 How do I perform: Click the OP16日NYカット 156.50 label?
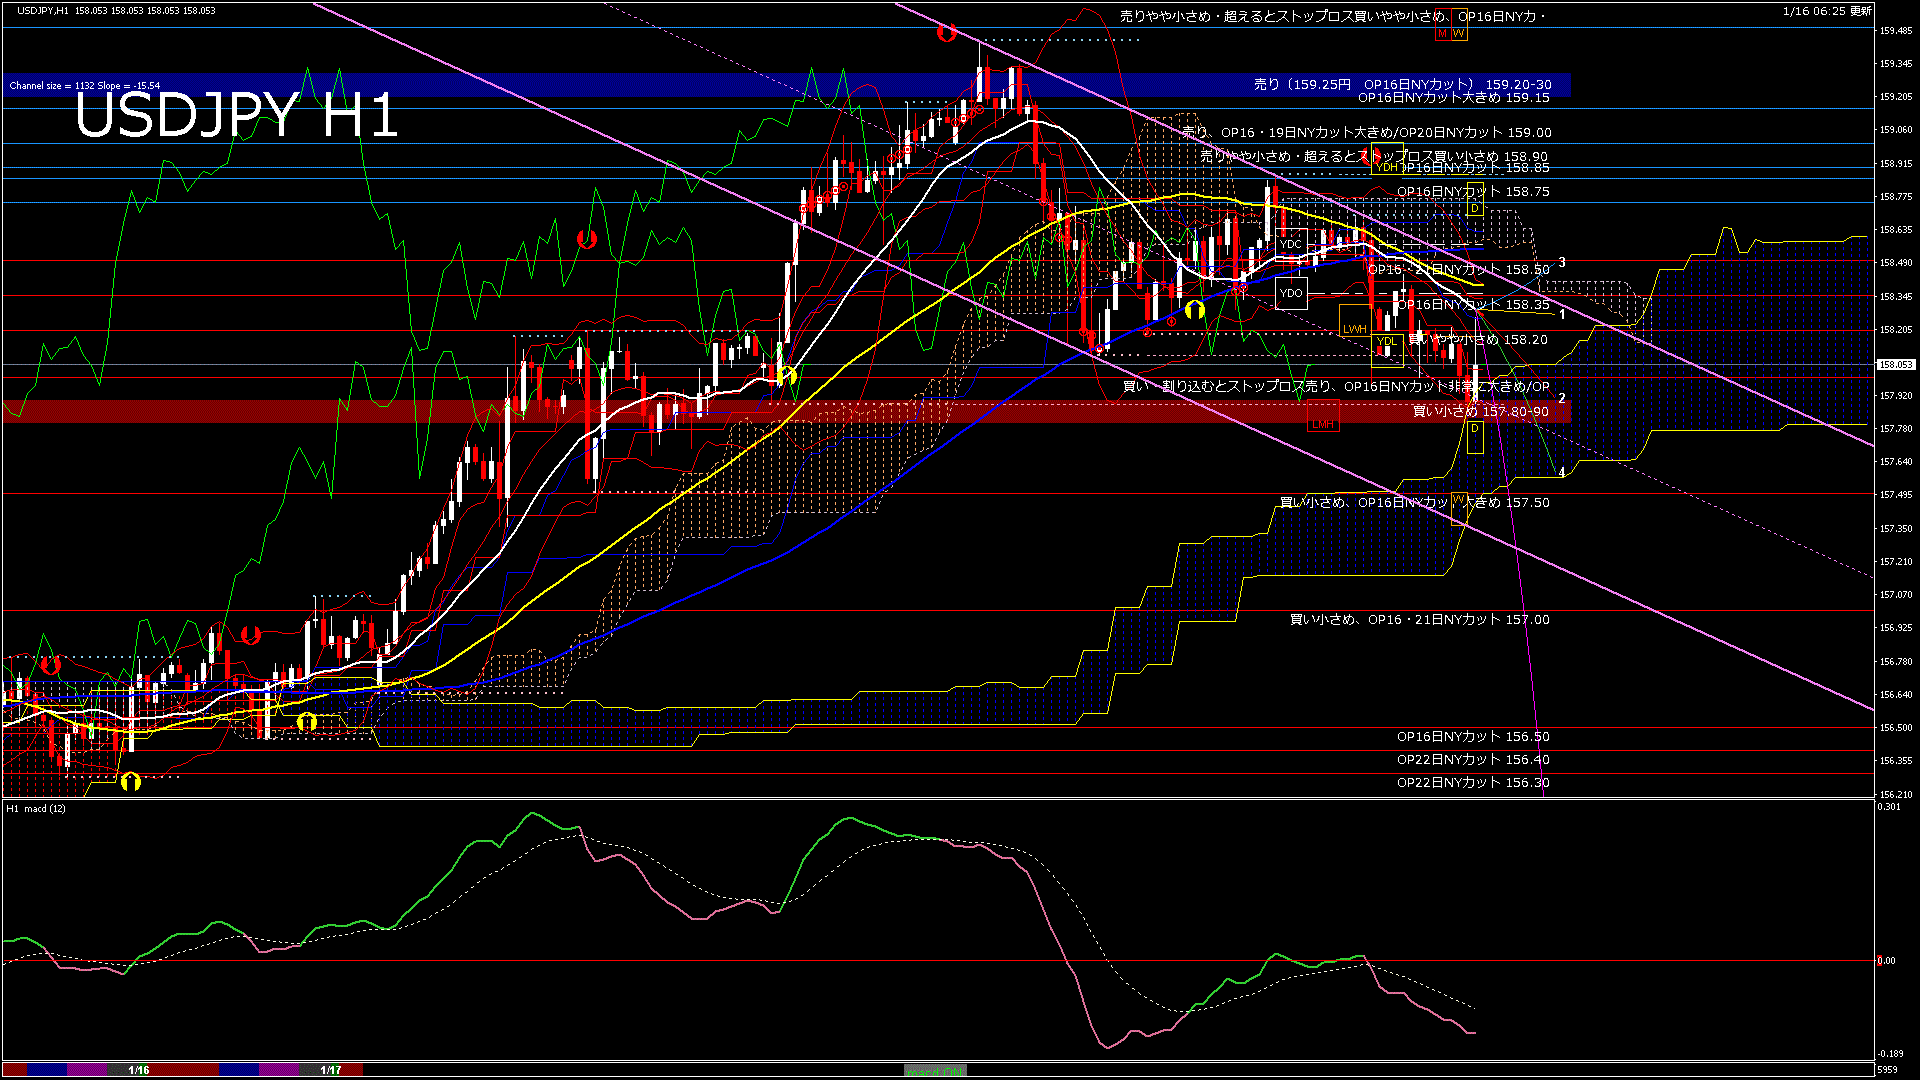(1472, 737)
